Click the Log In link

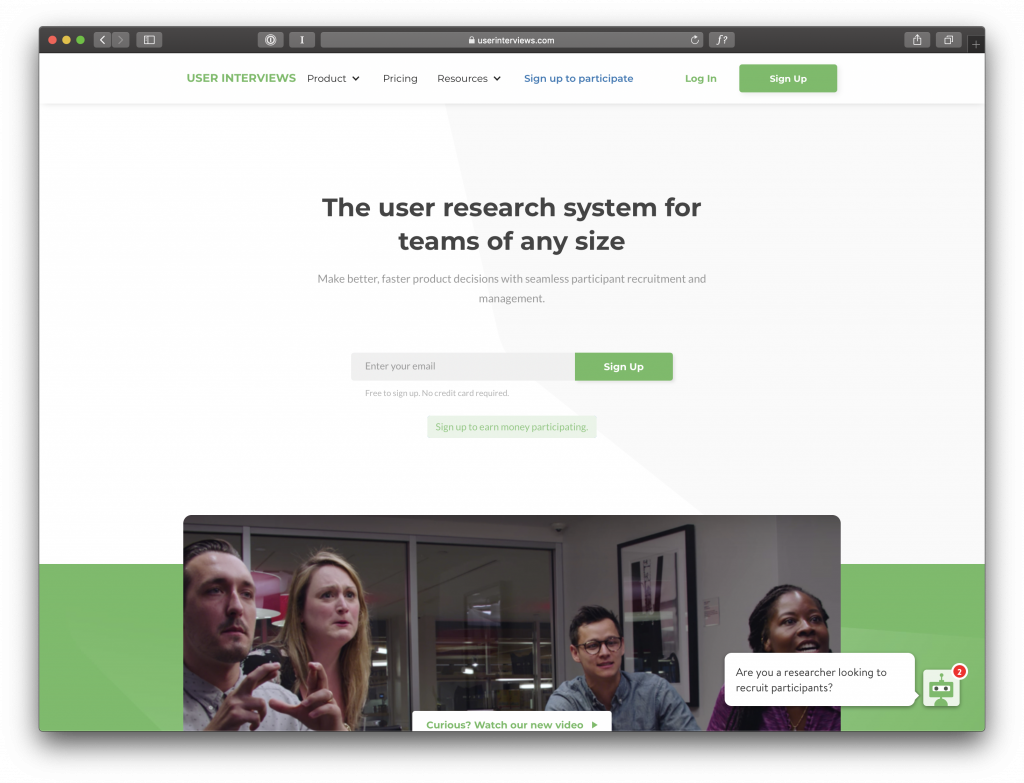[x=701, y=78]
